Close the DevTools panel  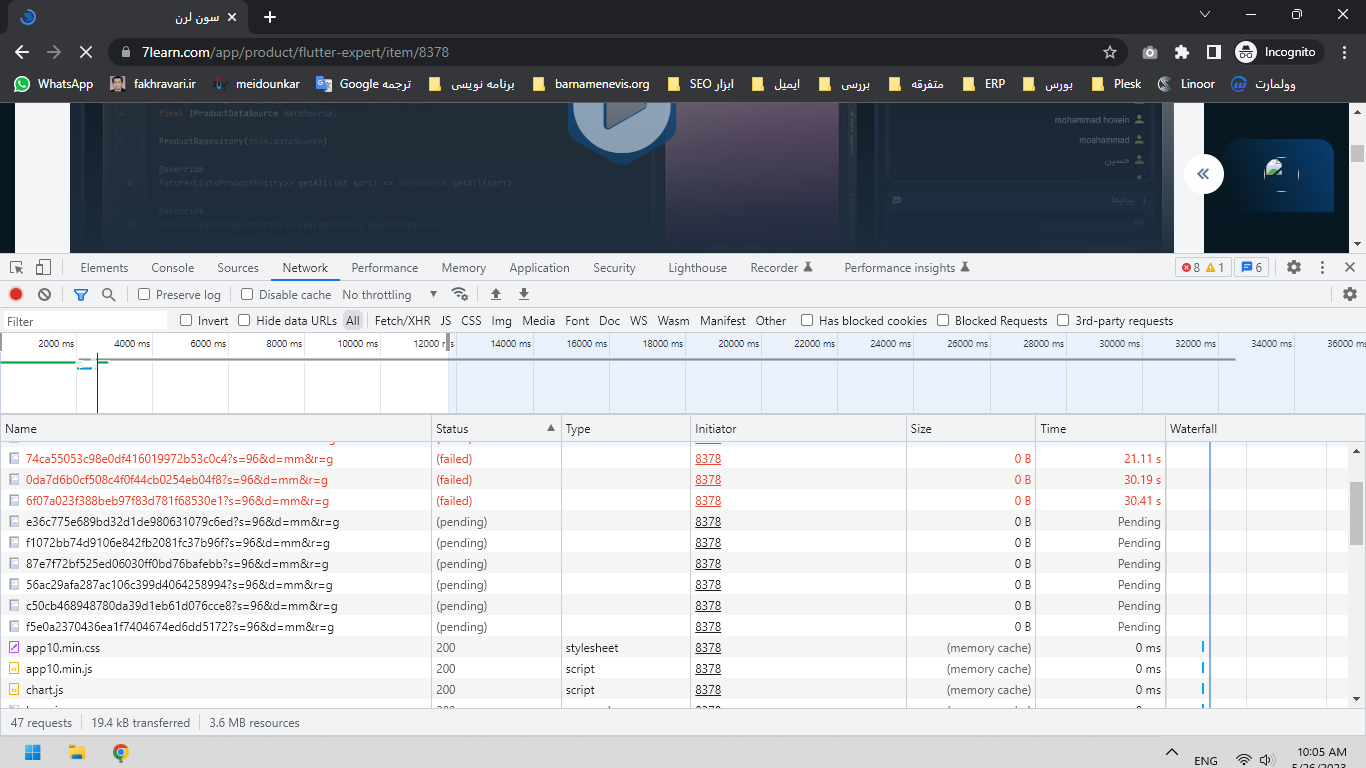1350,267
